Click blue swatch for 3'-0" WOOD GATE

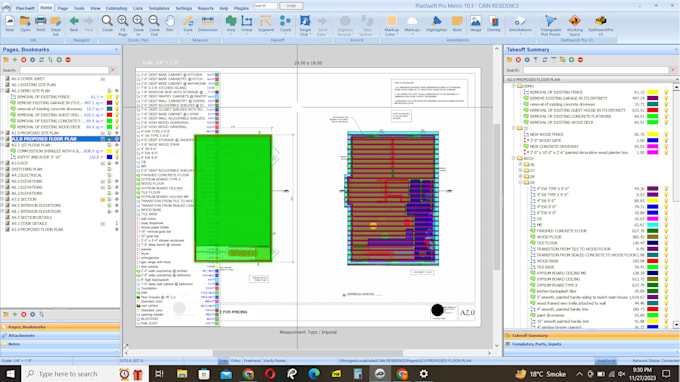click(653, 141)
